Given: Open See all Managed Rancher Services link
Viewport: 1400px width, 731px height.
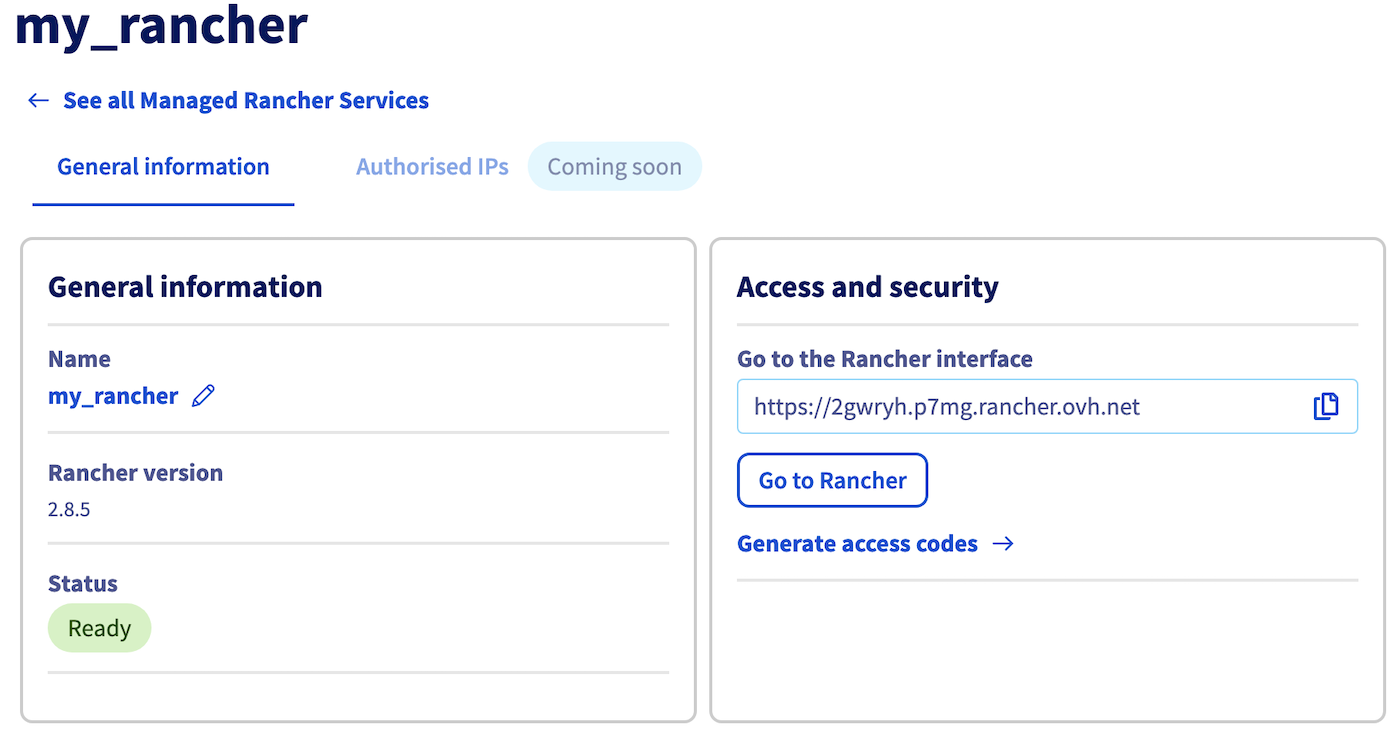Looking at the screenshot, I should pyautogui.click(x=246, y=100).
